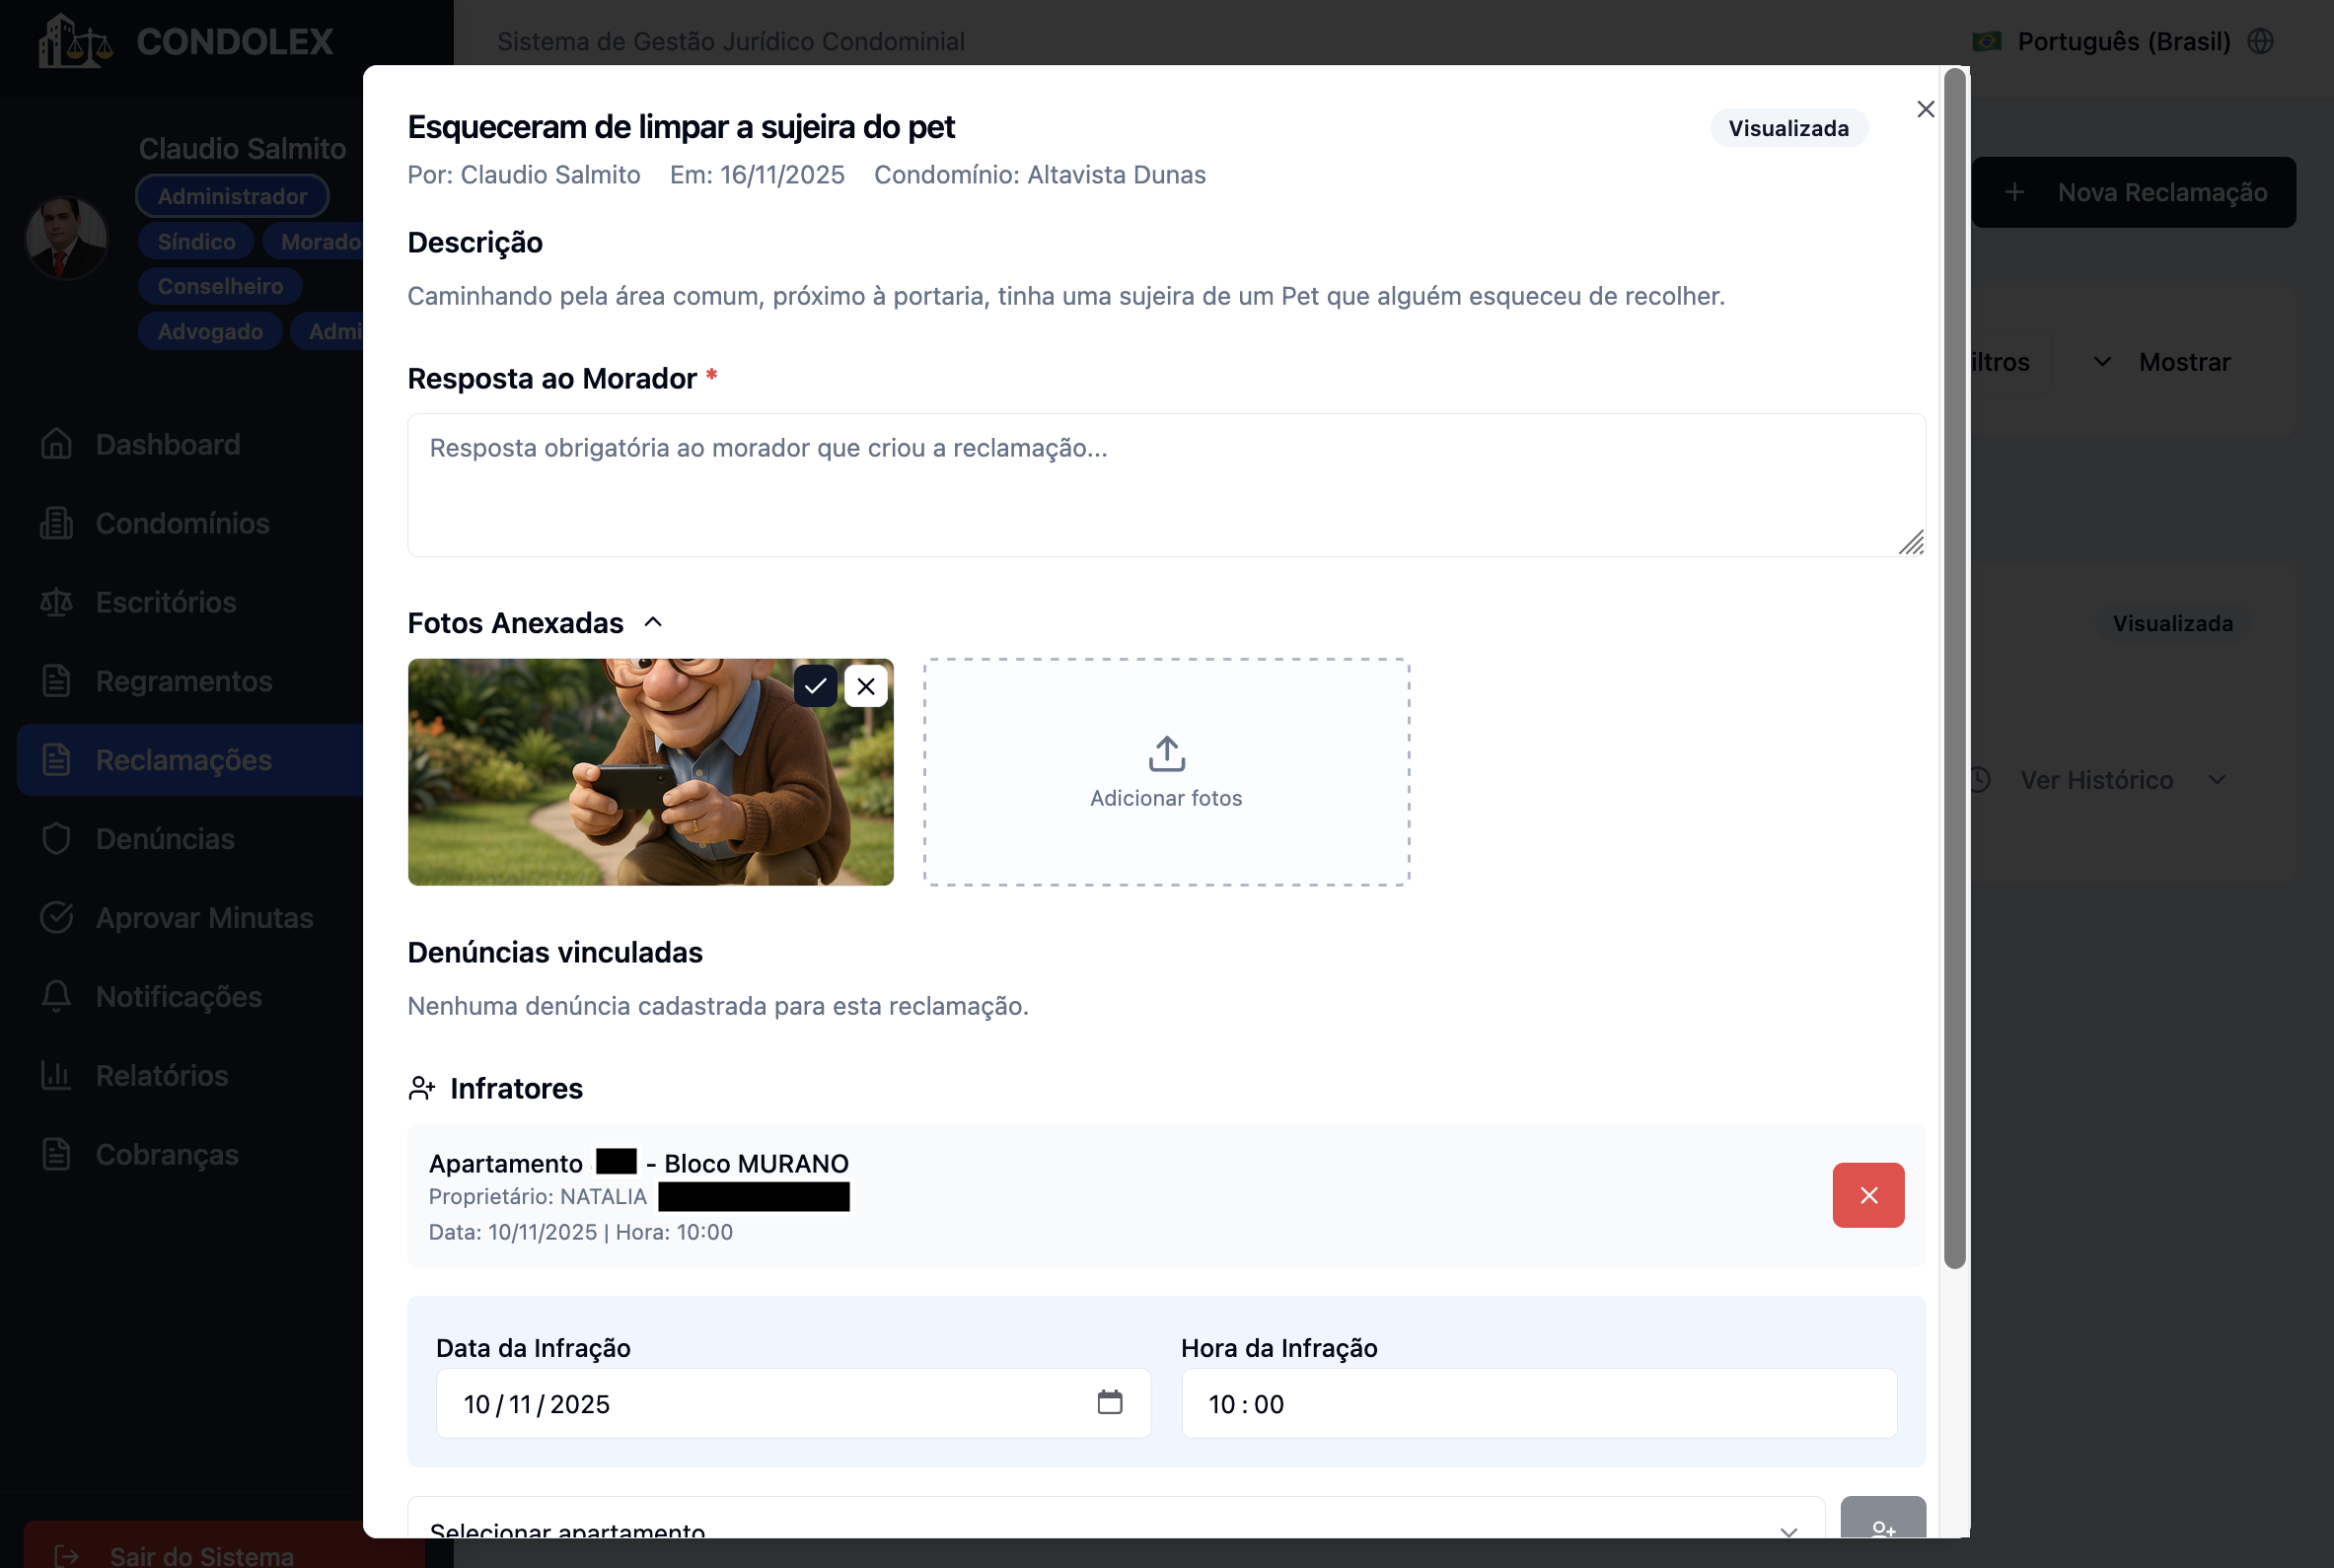Viewport: 2334px width, 1568px height.
Task: Type in the Resposta ao Morador field
Action: point(1165,484)
